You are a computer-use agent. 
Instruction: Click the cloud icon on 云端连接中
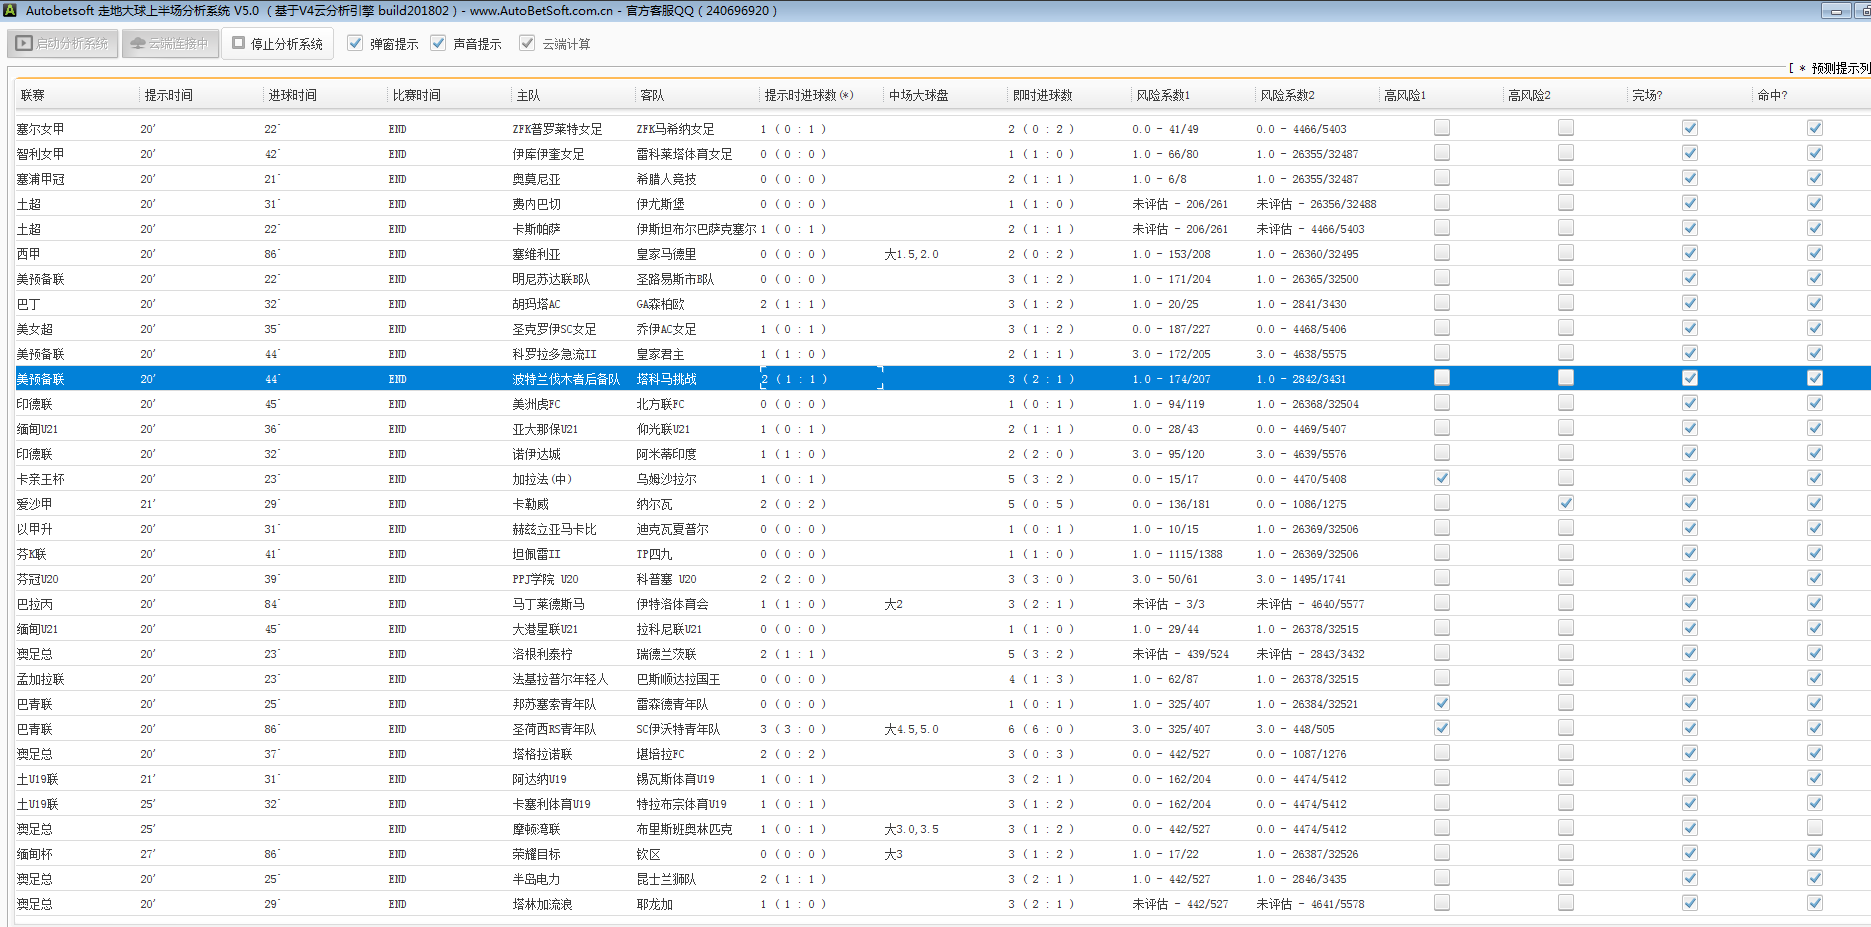138,44
